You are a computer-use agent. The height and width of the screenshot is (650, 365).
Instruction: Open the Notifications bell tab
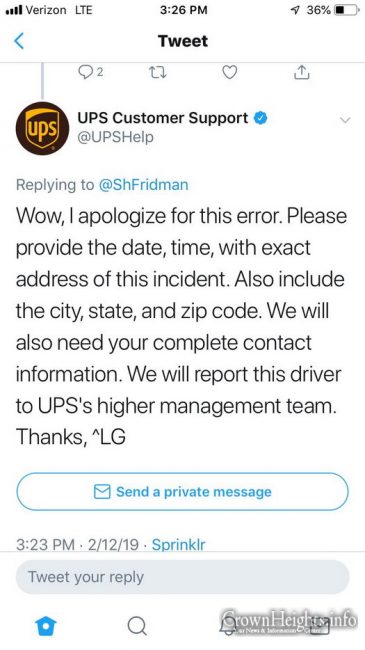(x=229, y=626)
